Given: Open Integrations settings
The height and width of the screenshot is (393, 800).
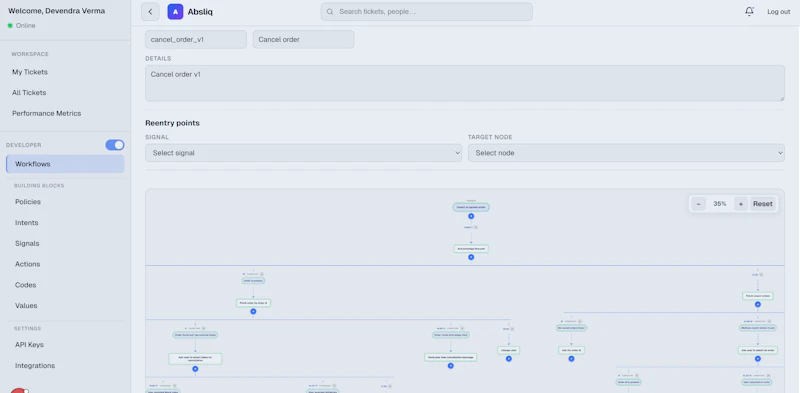Looking at the screenshot, I should (35, 365).
